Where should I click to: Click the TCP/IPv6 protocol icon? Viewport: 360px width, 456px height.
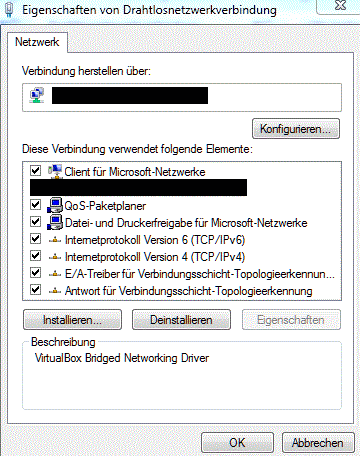click(55, 240)
